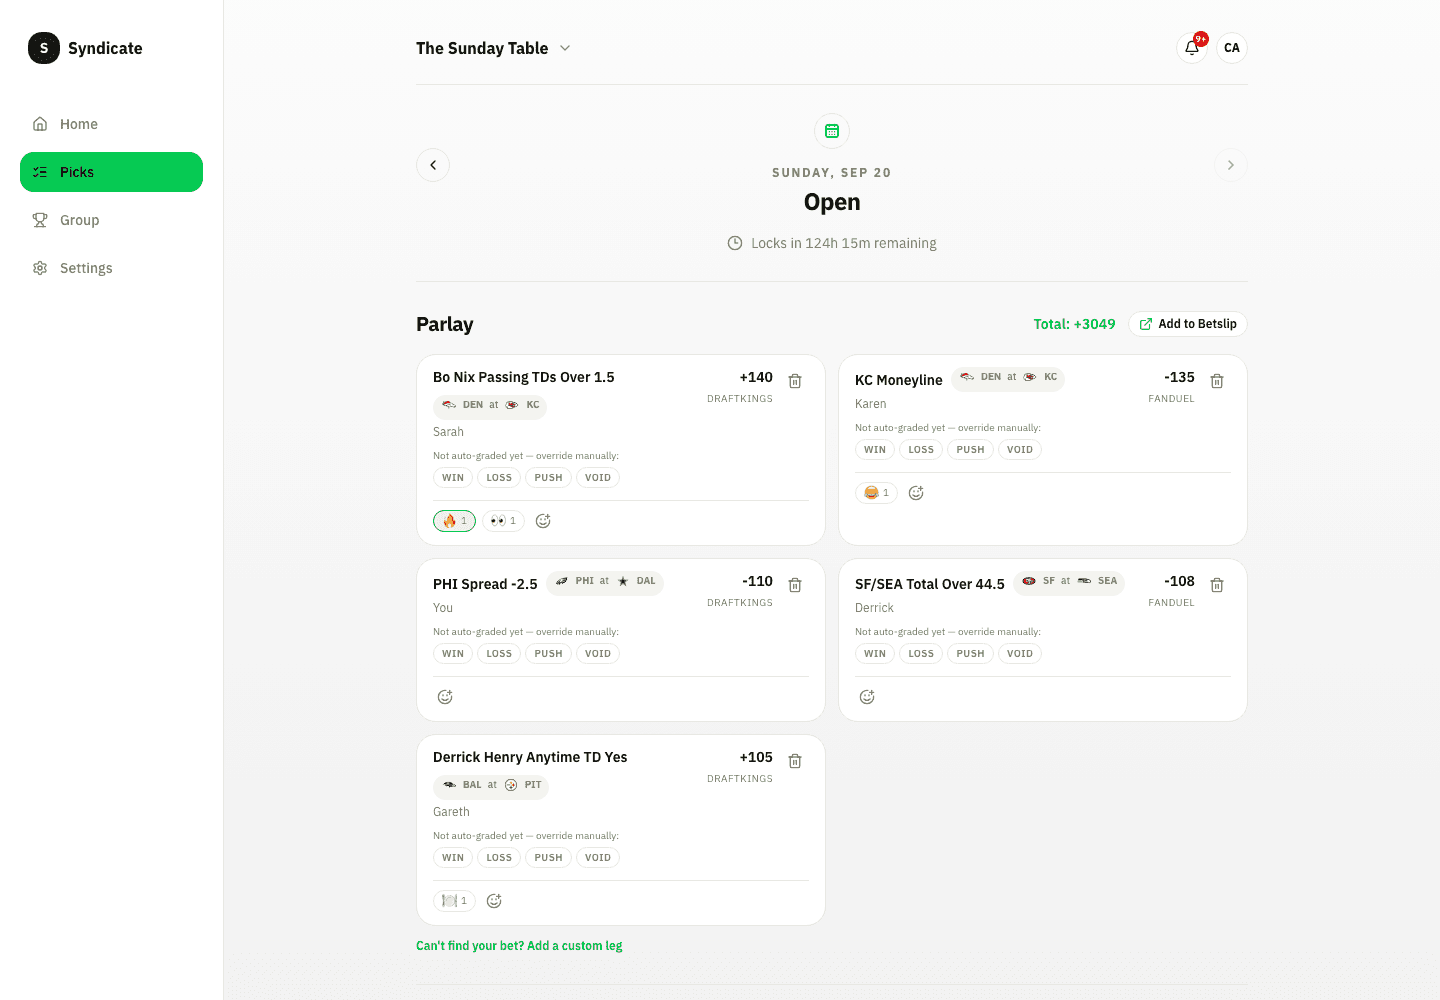The image size is (1440, 1000).
Task: Remove the PHI Spread -2.5 leg
Action: pos(795,585)
